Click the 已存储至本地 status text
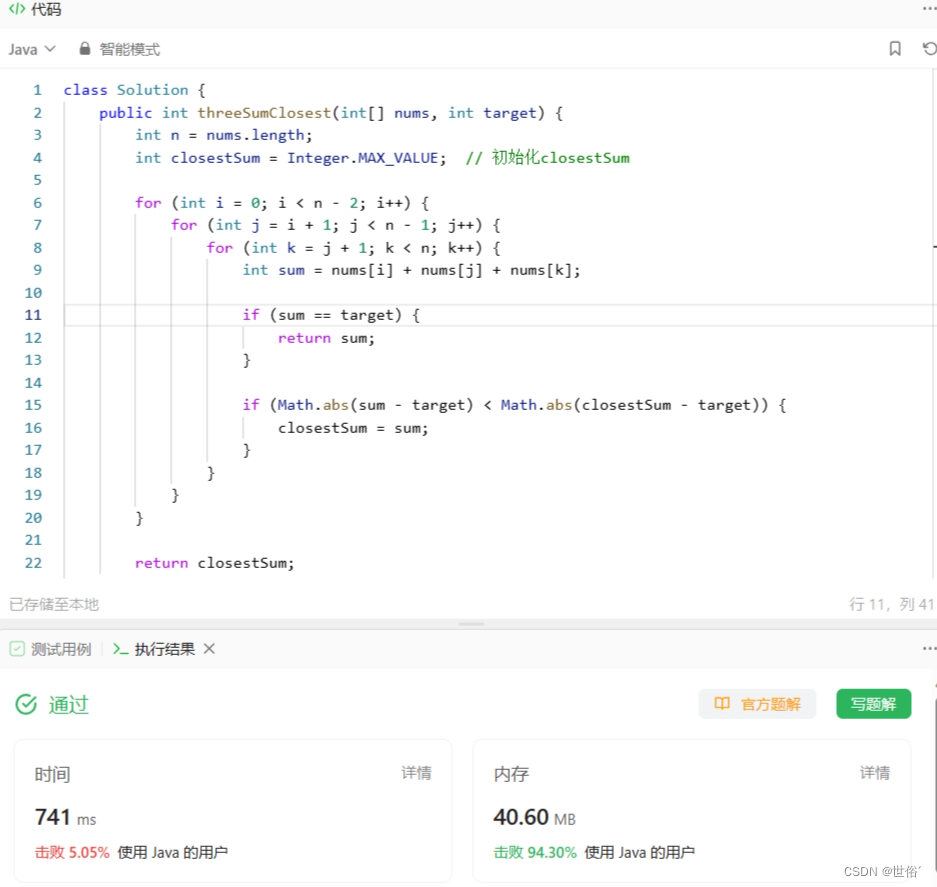This screenshot has width=937, height=887. coord(54,604)
